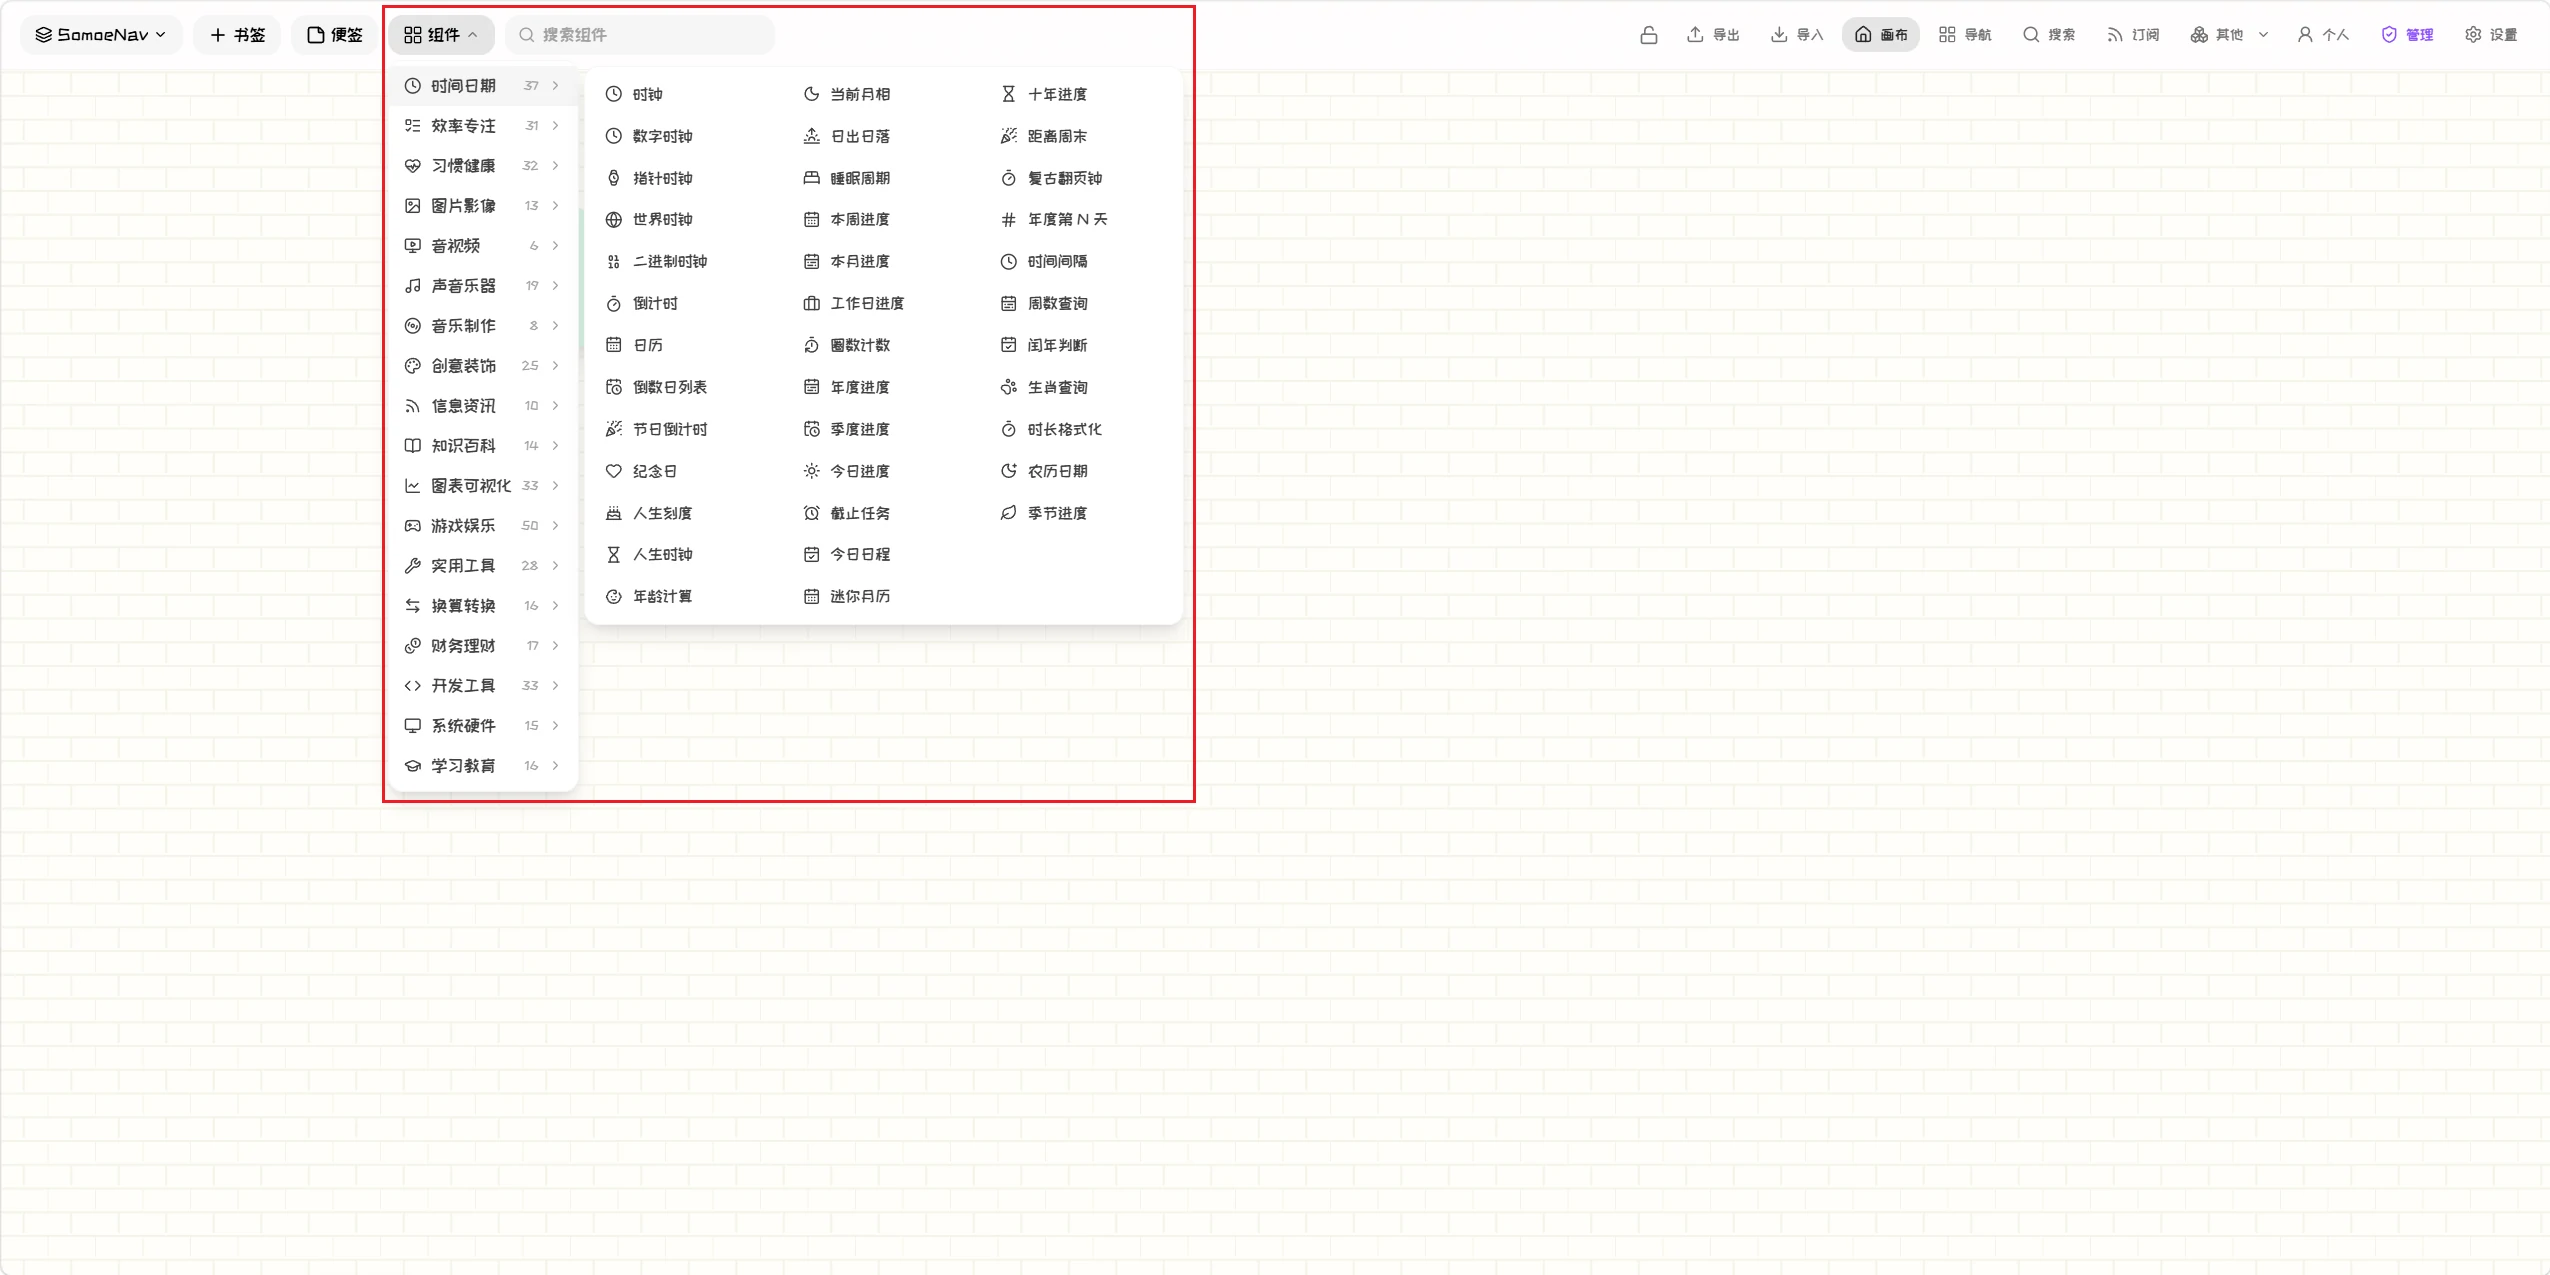The height and width of the screenshot is (1275, 2550).
Task: Click the 导入 import icon
Action: [x=1779, y=34]
